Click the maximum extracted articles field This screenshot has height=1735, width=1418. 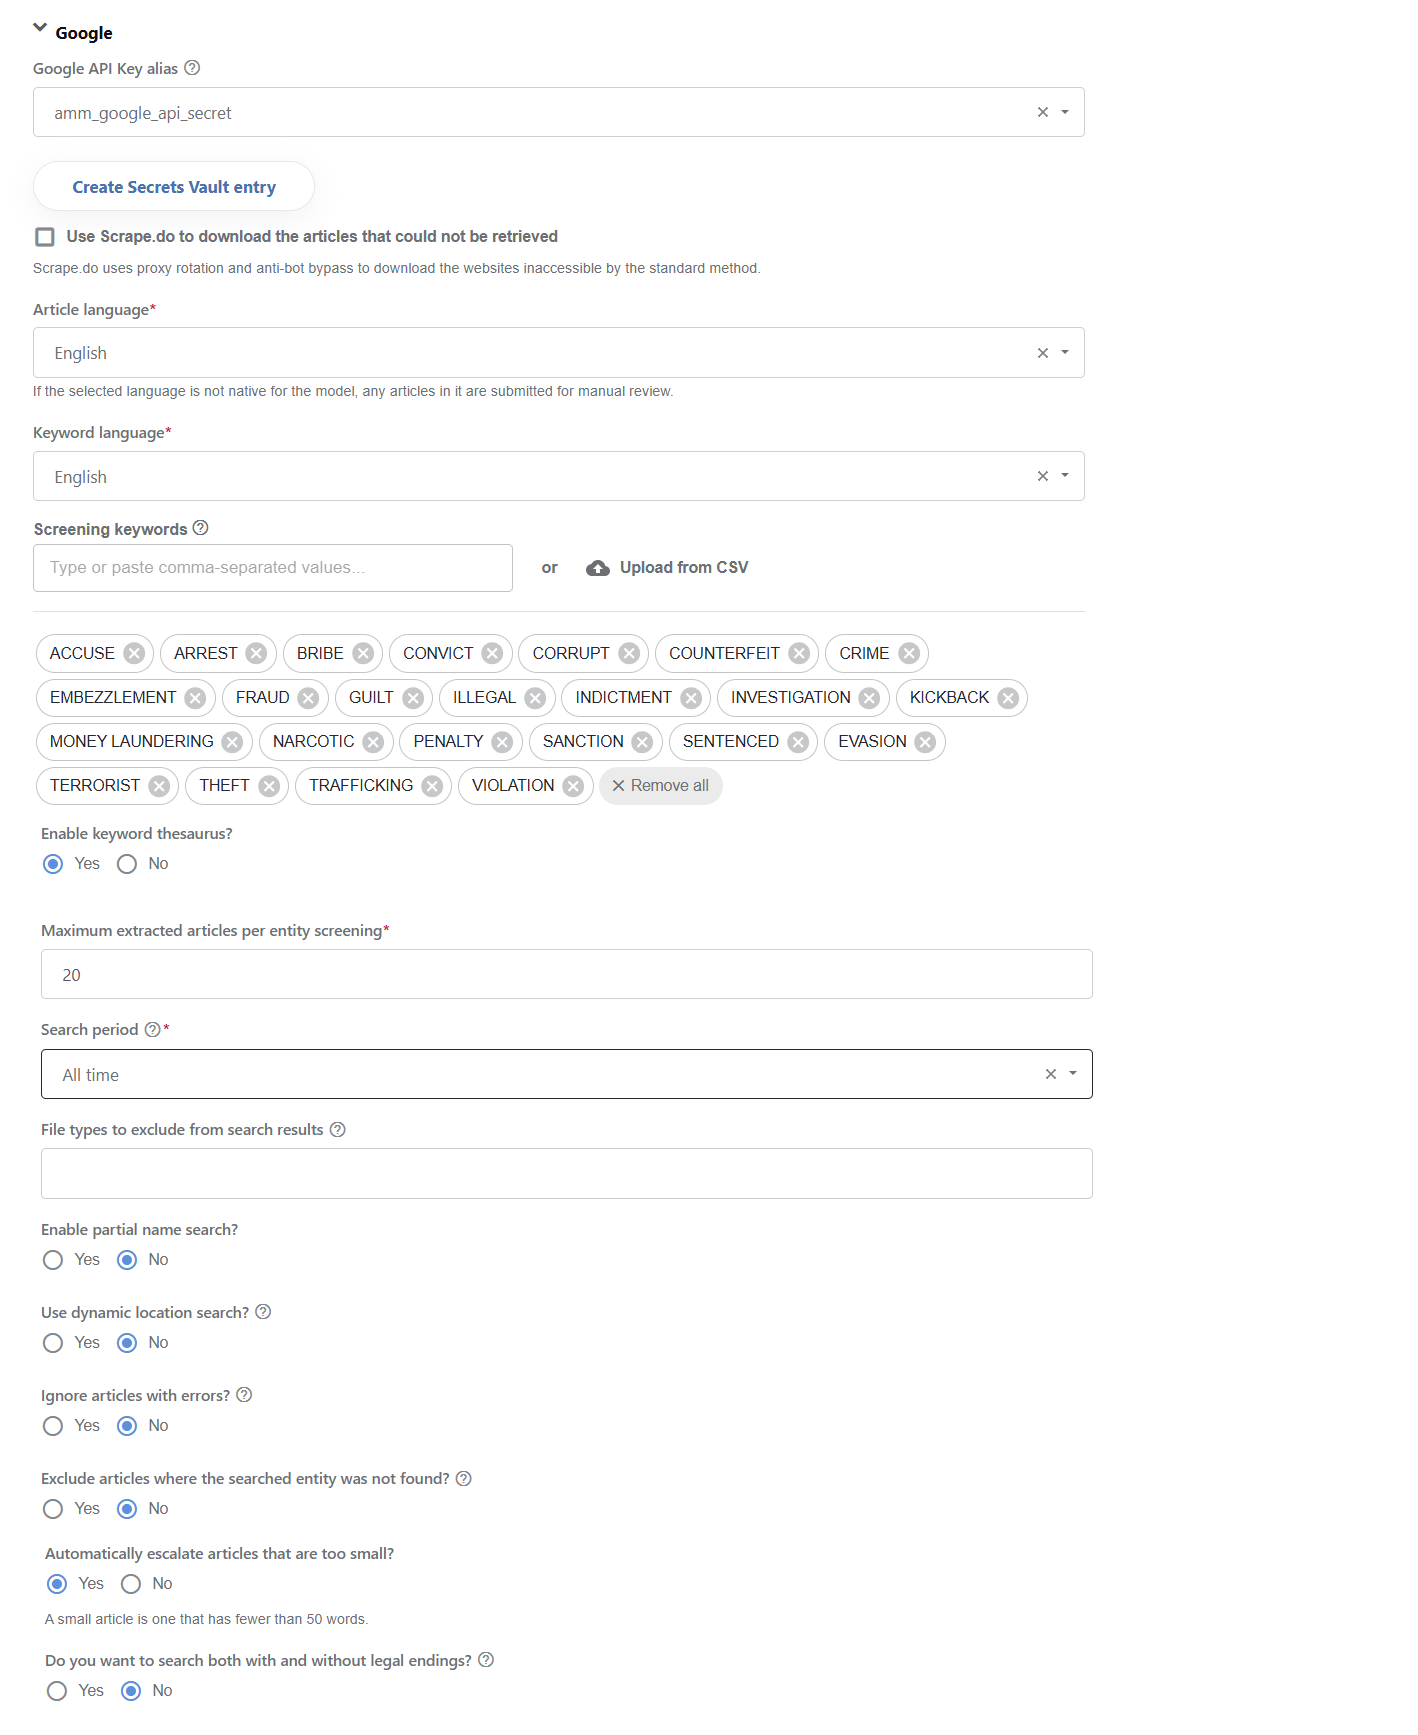pos(566,974)
